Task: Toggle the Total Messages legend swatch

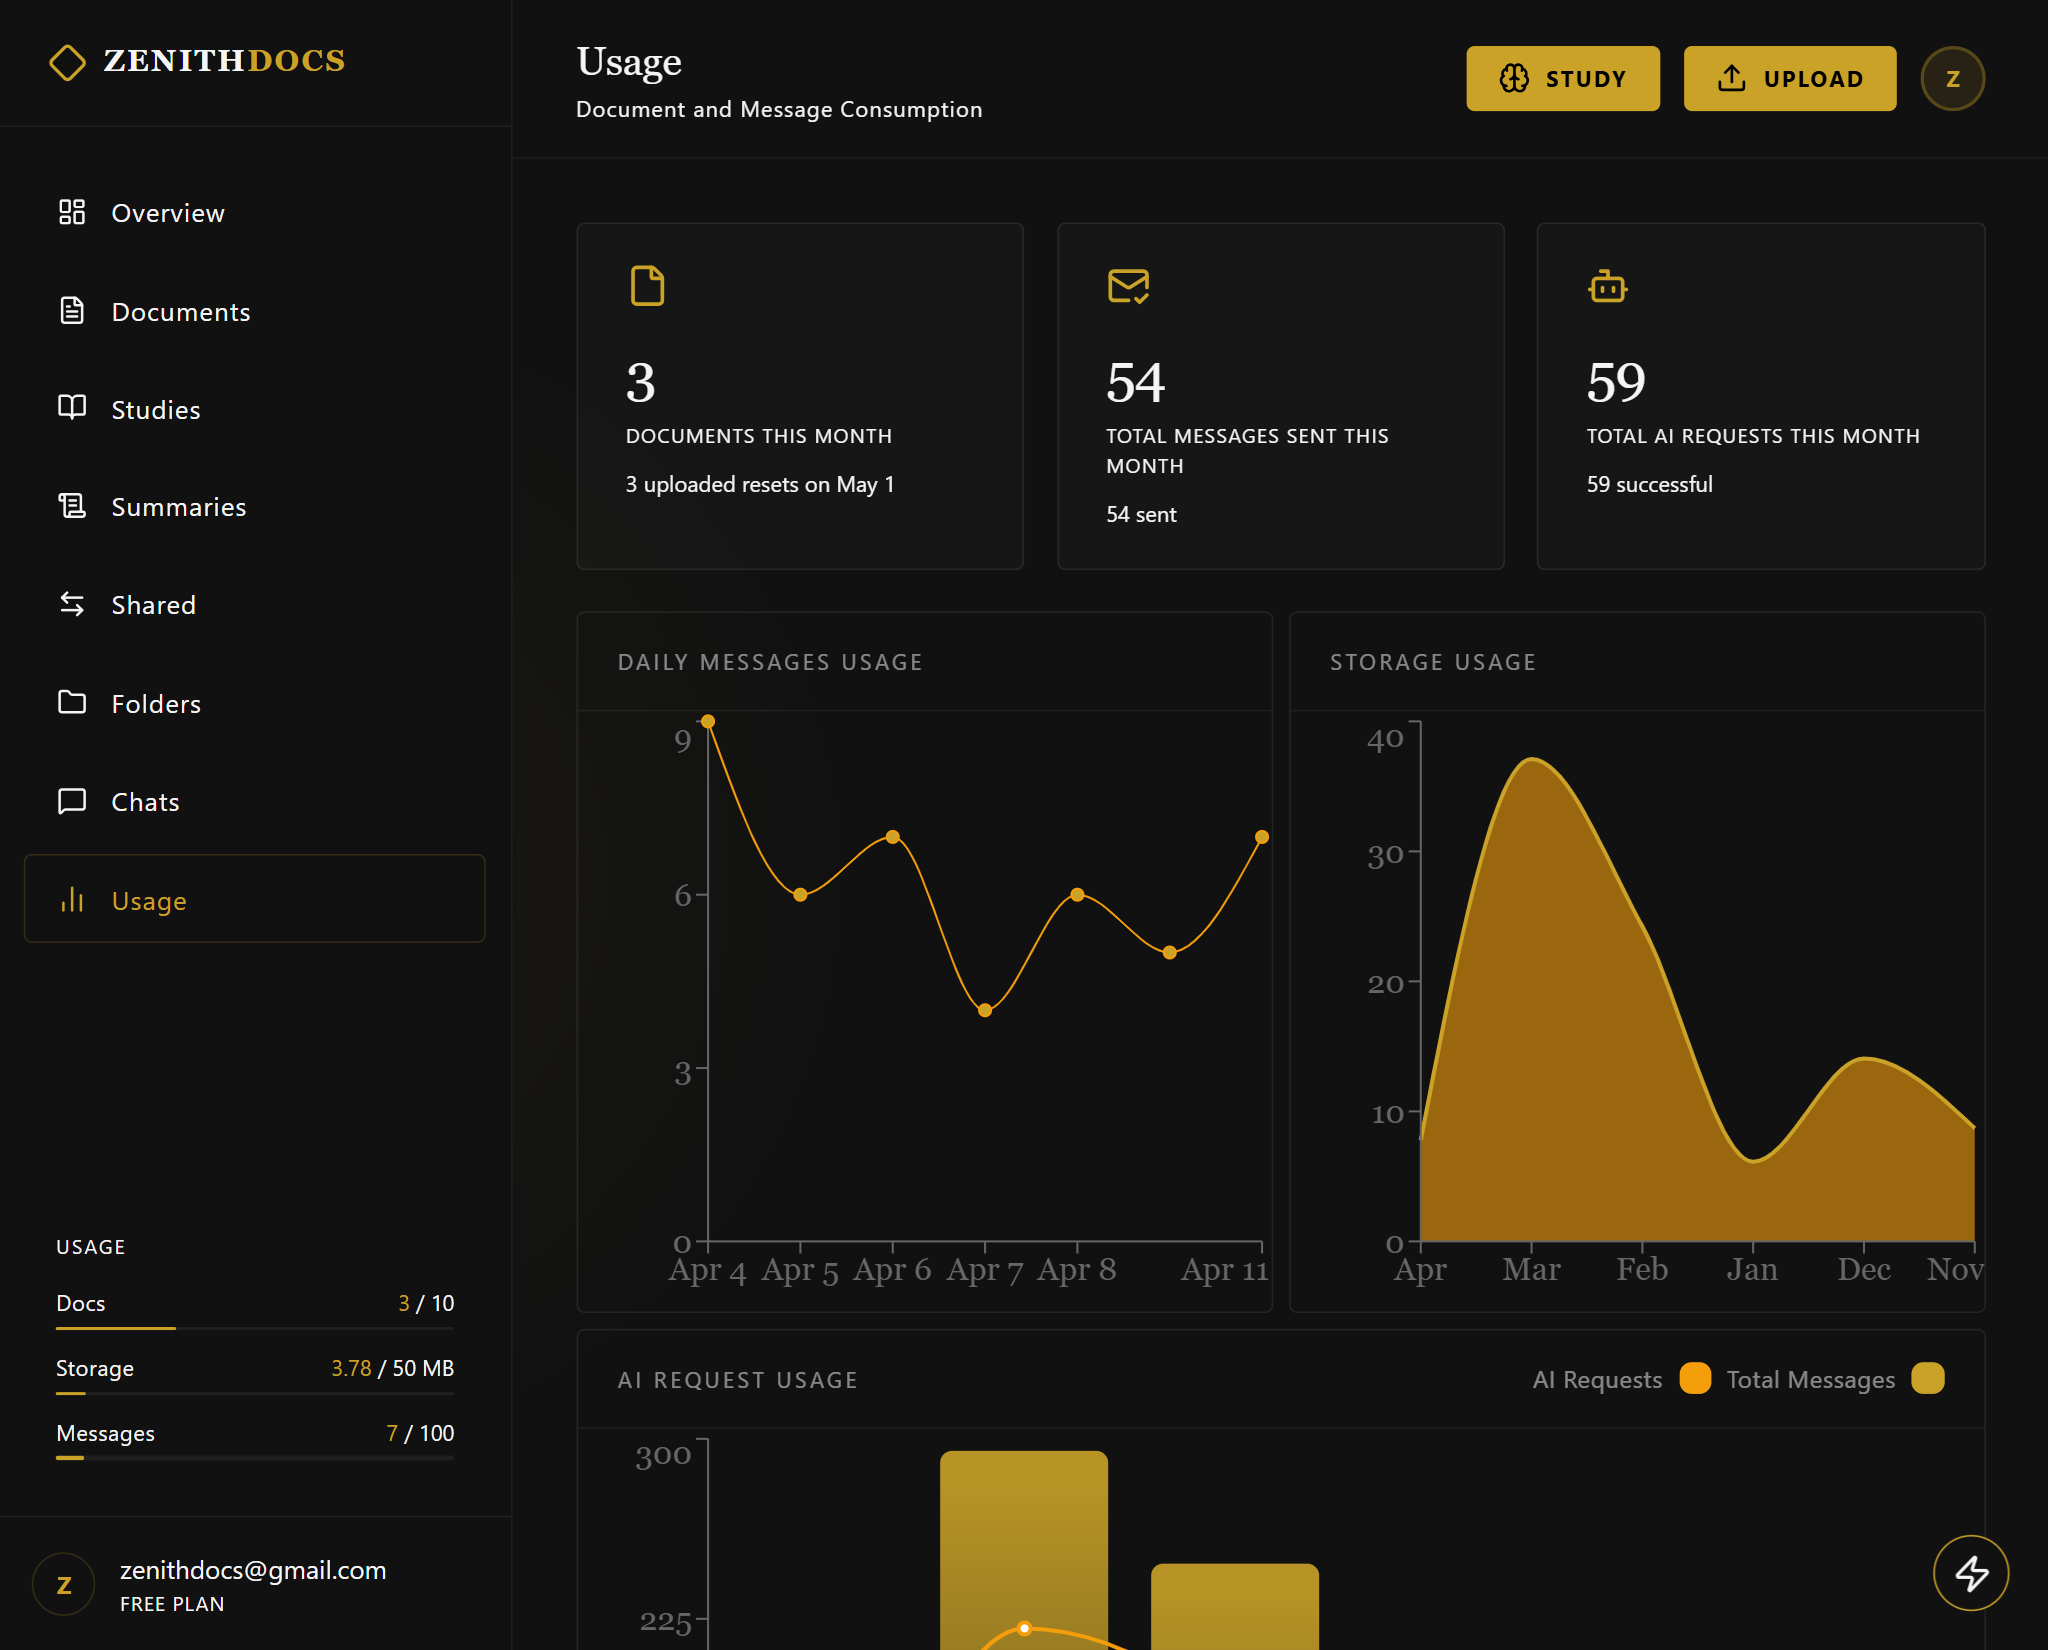Action: click(1927, 1379)
